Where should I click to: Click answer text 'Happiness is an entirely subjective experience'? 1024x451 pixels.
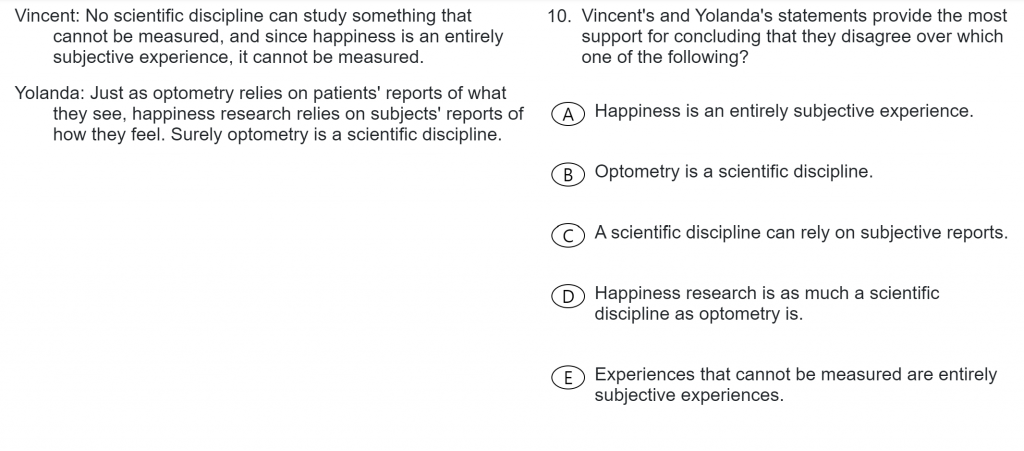(784, 111)
